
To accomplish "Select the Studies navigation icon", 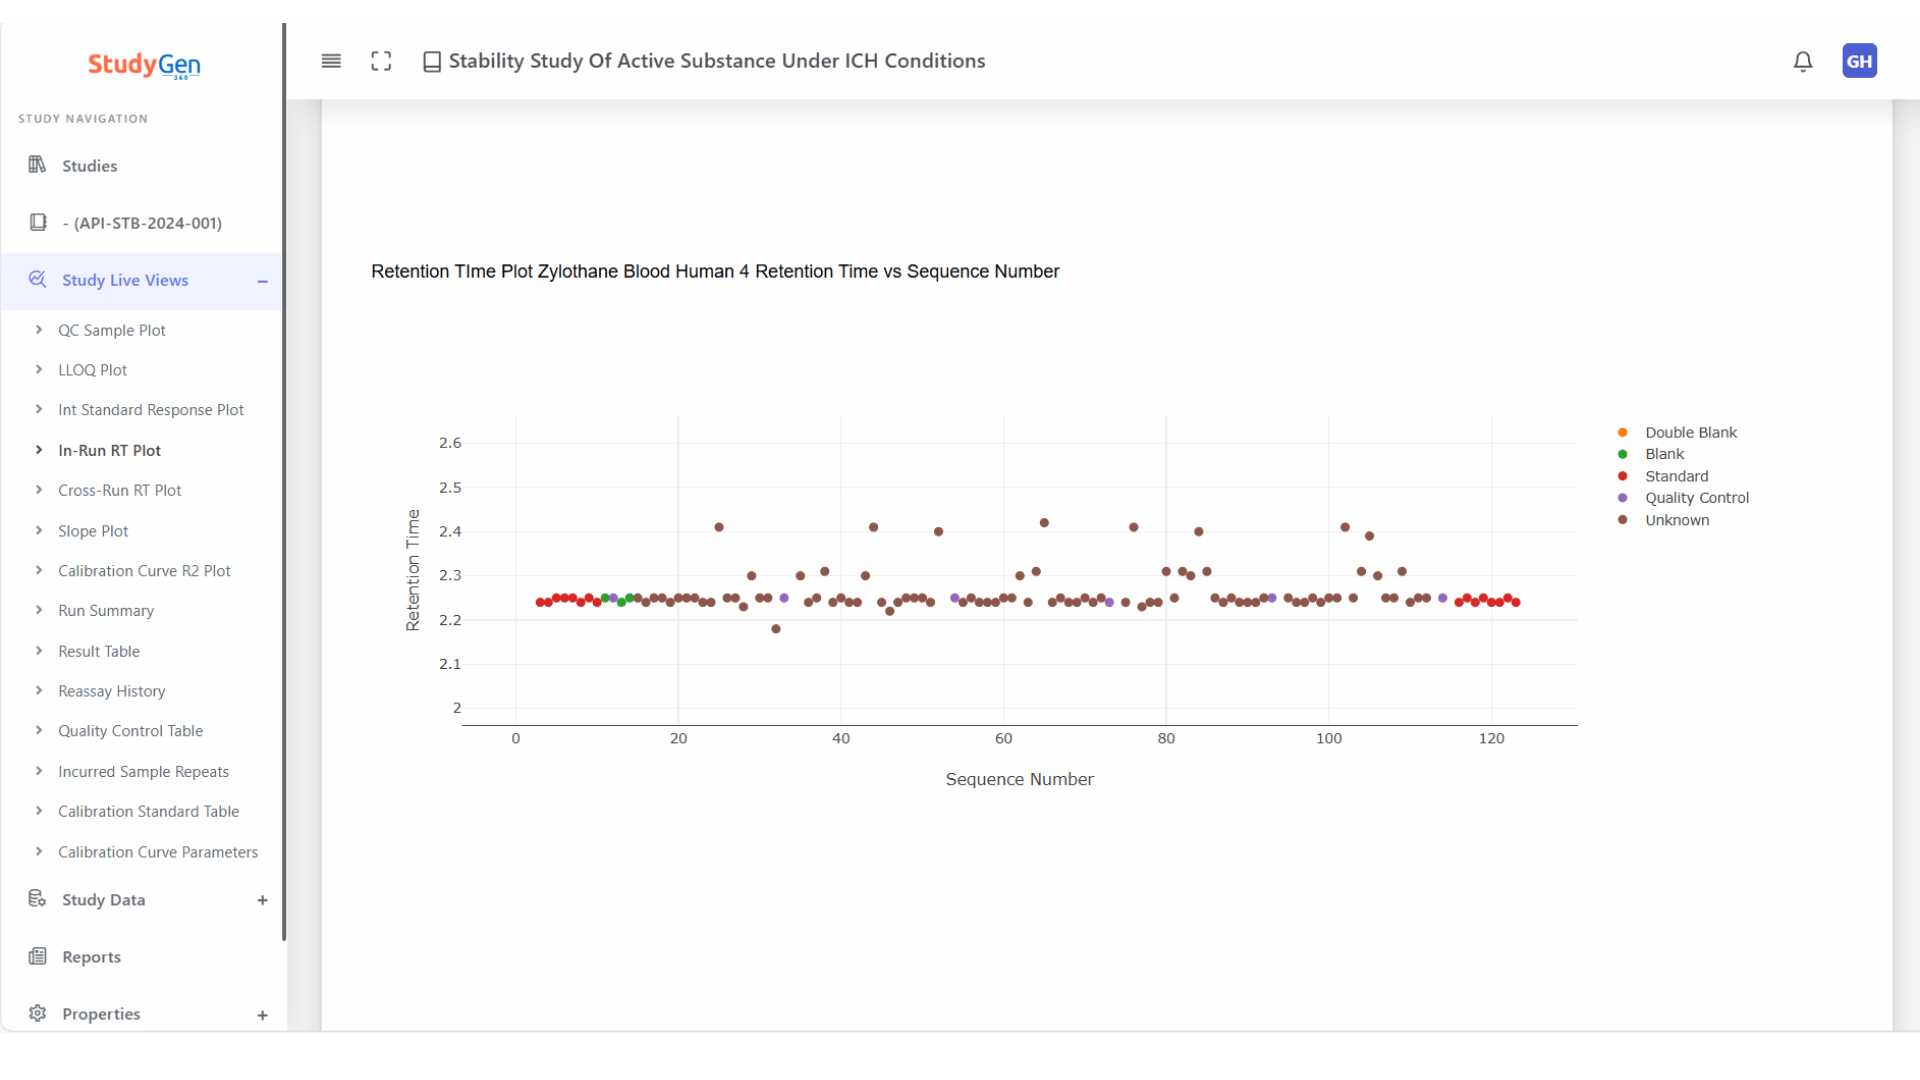I will [x=37, y=165].
